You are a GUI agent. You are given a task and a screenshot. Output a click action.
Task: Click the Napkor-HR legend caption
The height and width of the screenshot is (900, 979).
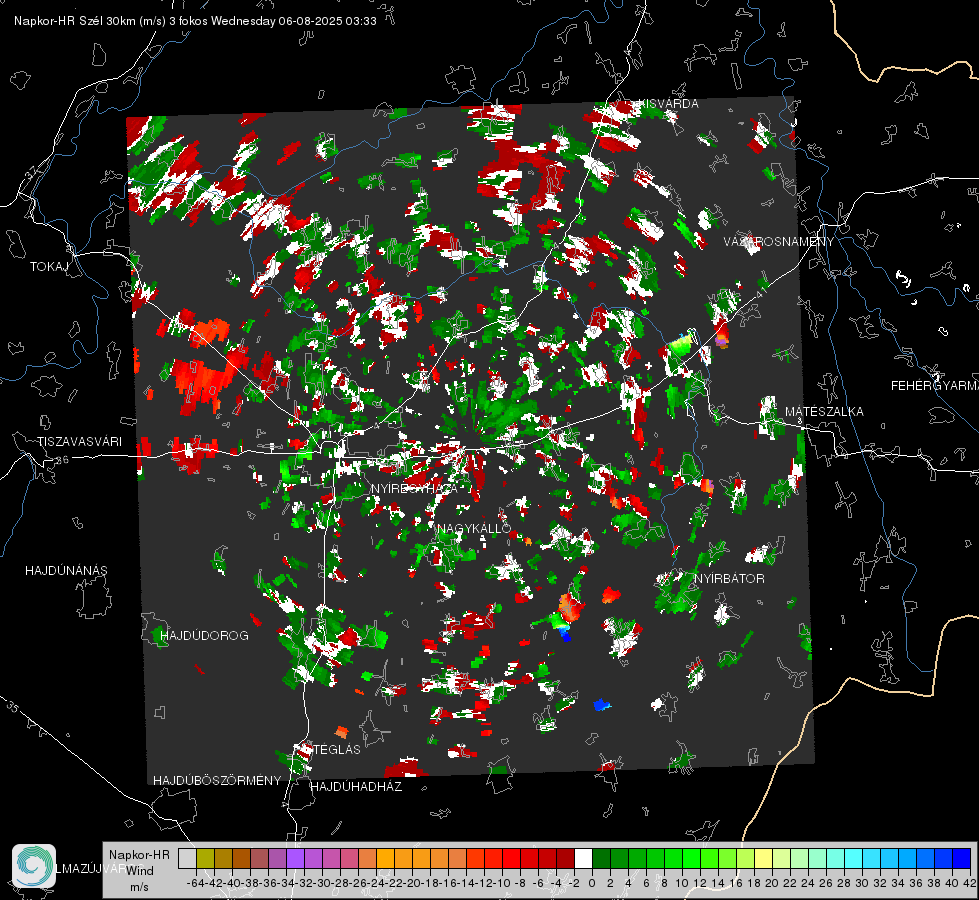(139, 855)
